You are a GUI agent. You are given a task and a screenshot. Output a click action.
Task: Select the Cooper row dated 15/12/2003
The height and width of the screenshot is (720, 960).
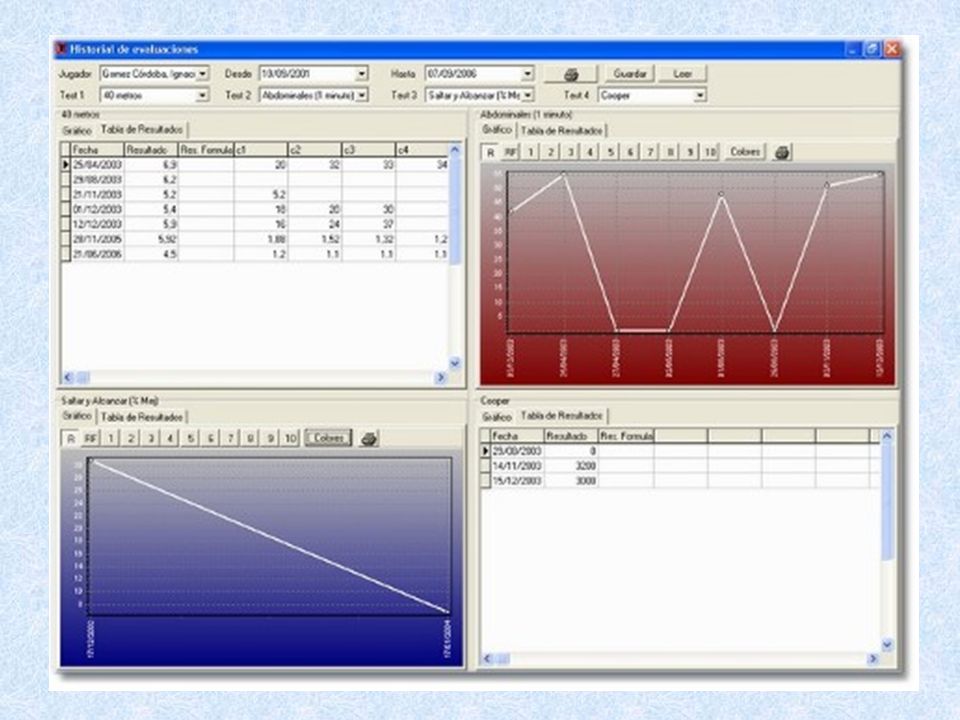680,481
